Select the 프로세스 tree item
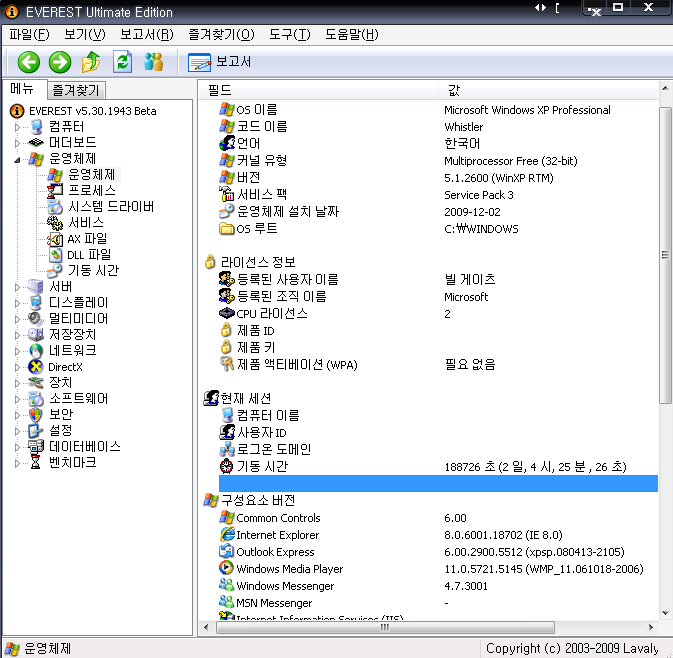Viewport: 673px width, 658px height. tap(92, 190)
